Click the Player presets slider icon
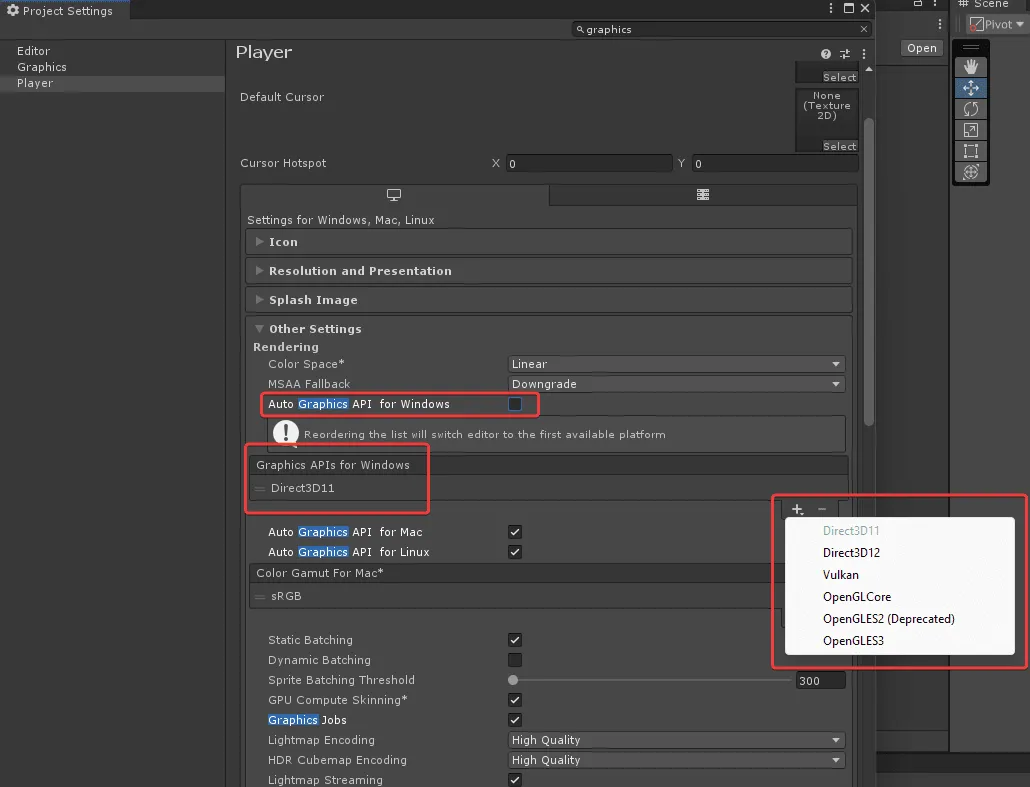 pyautogui.click(x=845, y=54)
